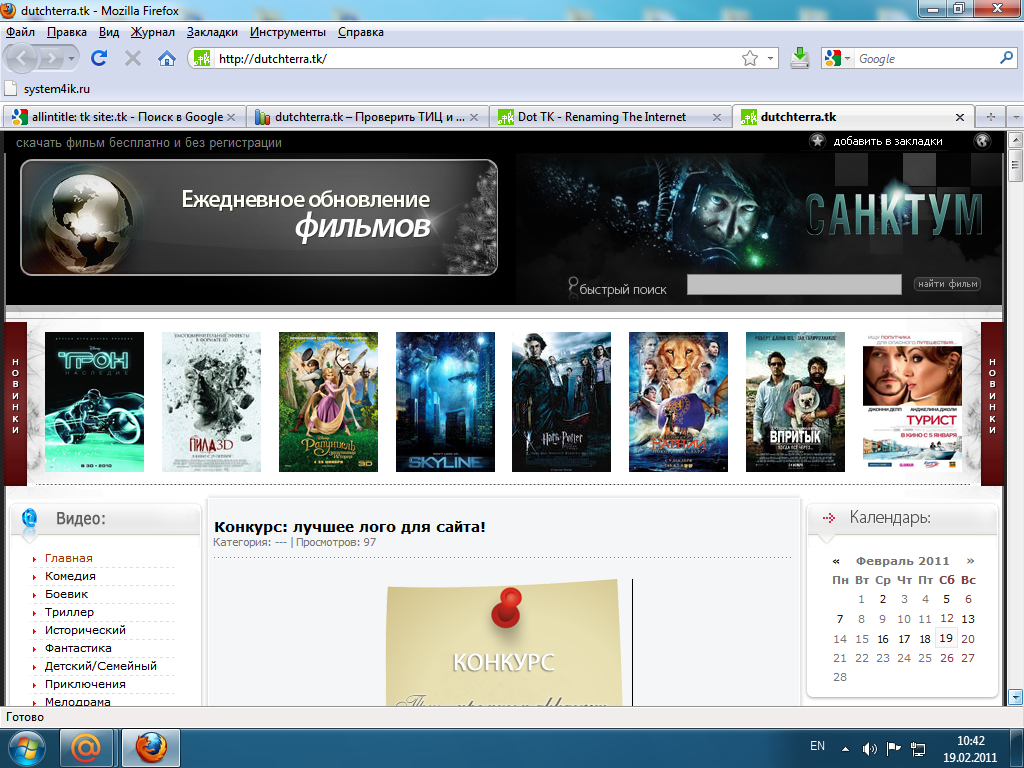Image resolution: width=1024 pixels, height=768 pixels.
Task: Switch to Dot TK Renaming The Internet tab
Action: point(611,117)
